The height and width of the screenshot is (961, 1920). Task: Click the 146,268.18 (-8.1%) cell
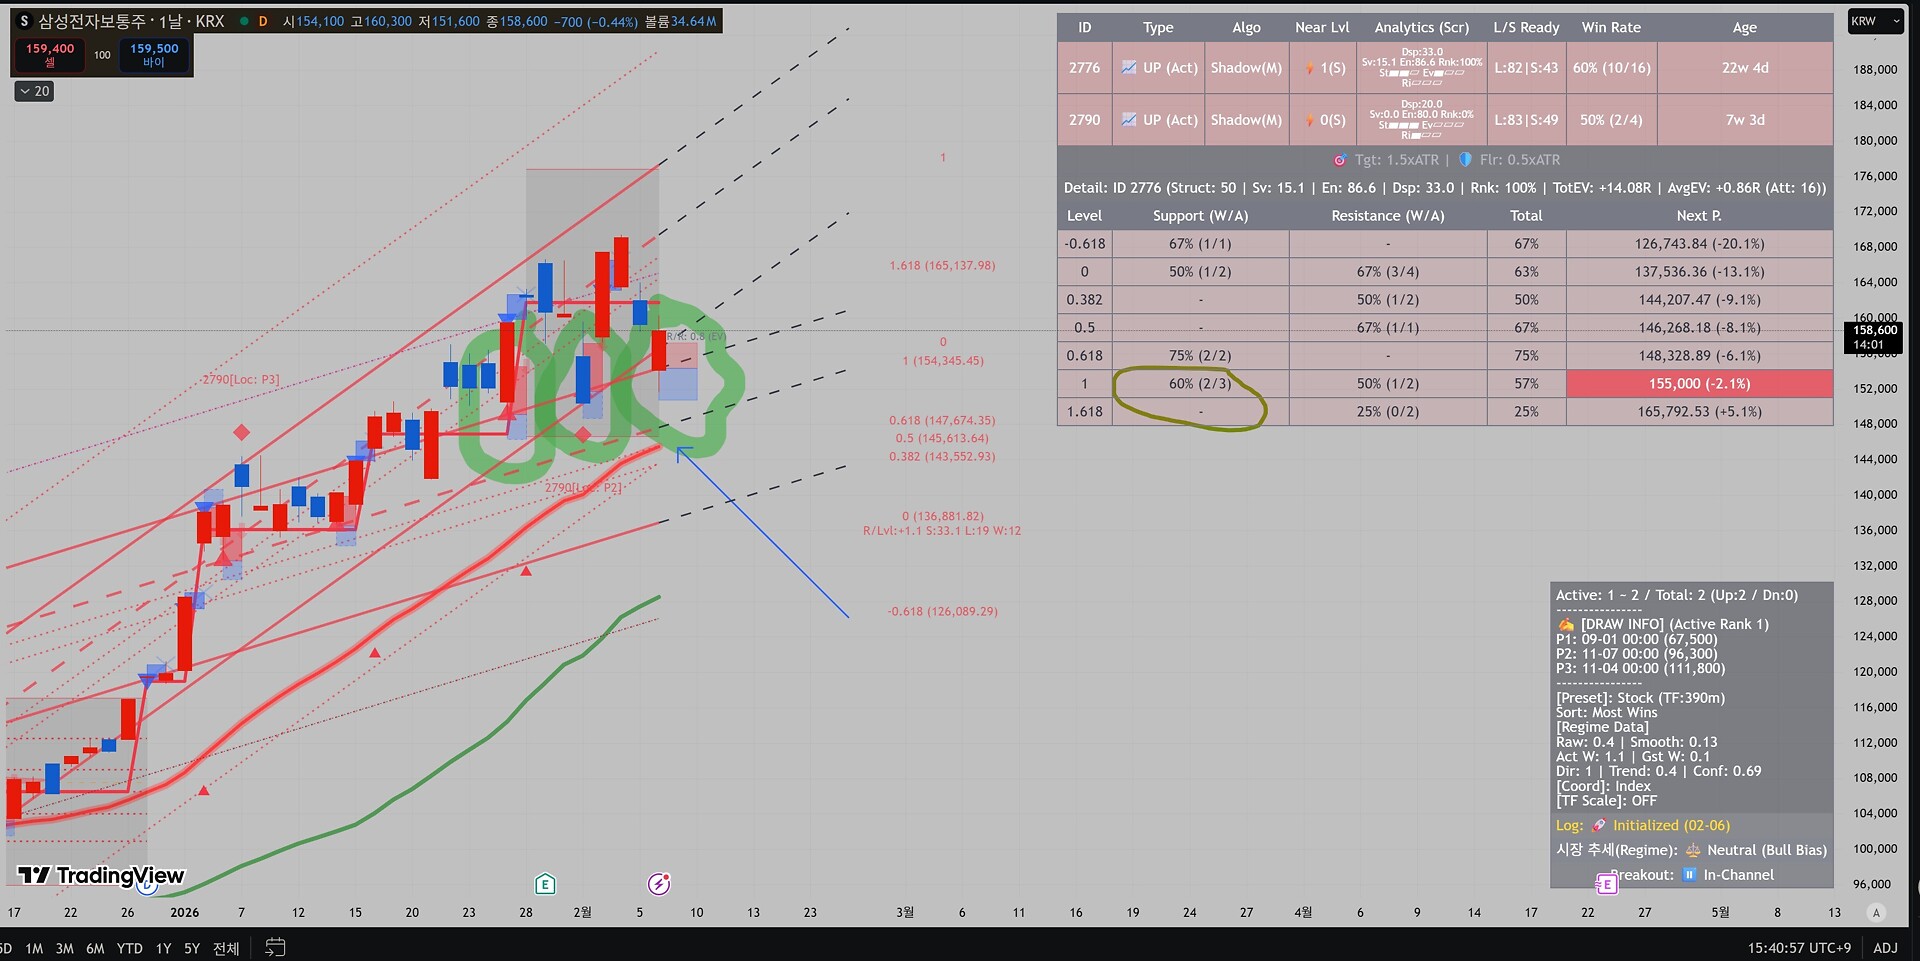(1700, 328)
